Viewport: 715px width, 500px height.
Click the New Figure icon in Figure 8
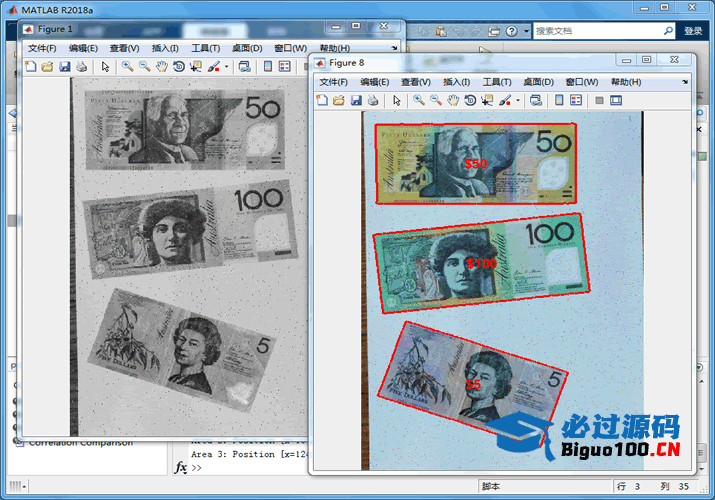tap(322, 100)
